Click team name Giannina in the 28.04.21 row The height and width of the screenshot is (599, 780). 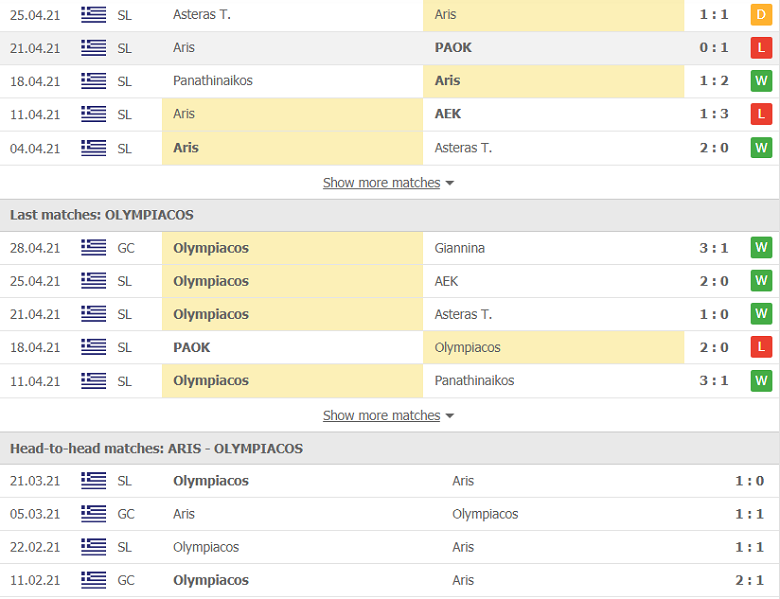pyautogui.click(x=460, y=248)
